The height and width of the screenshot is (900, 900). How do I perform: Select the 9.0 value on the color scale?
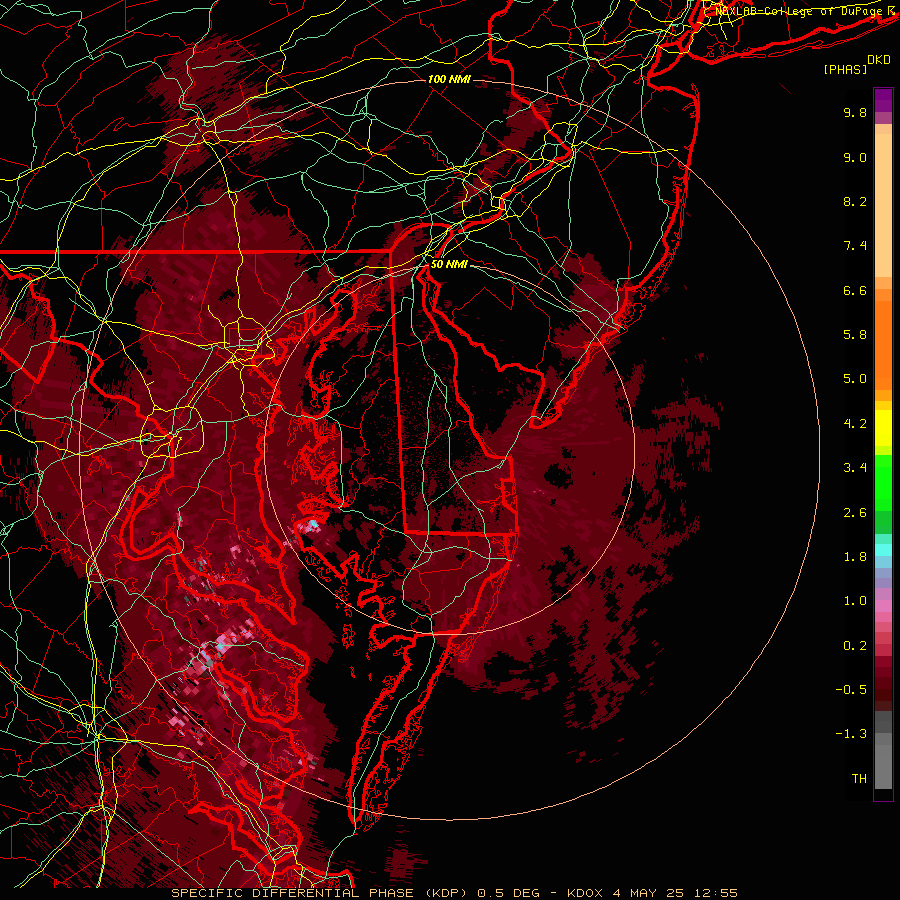pyautogui.click(x=855, y=157)
